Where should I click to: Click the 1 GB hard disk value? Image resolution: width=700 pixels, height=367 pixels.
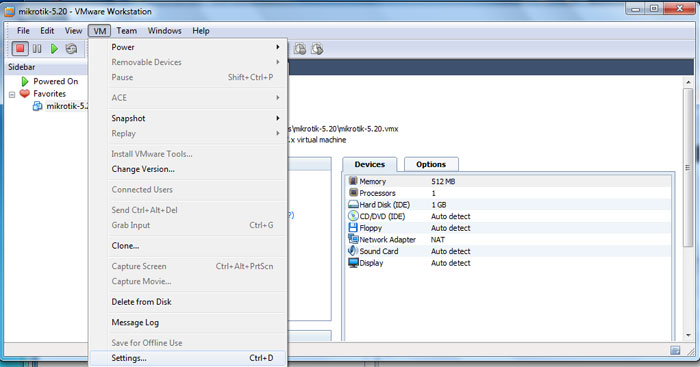click(438, 205)
